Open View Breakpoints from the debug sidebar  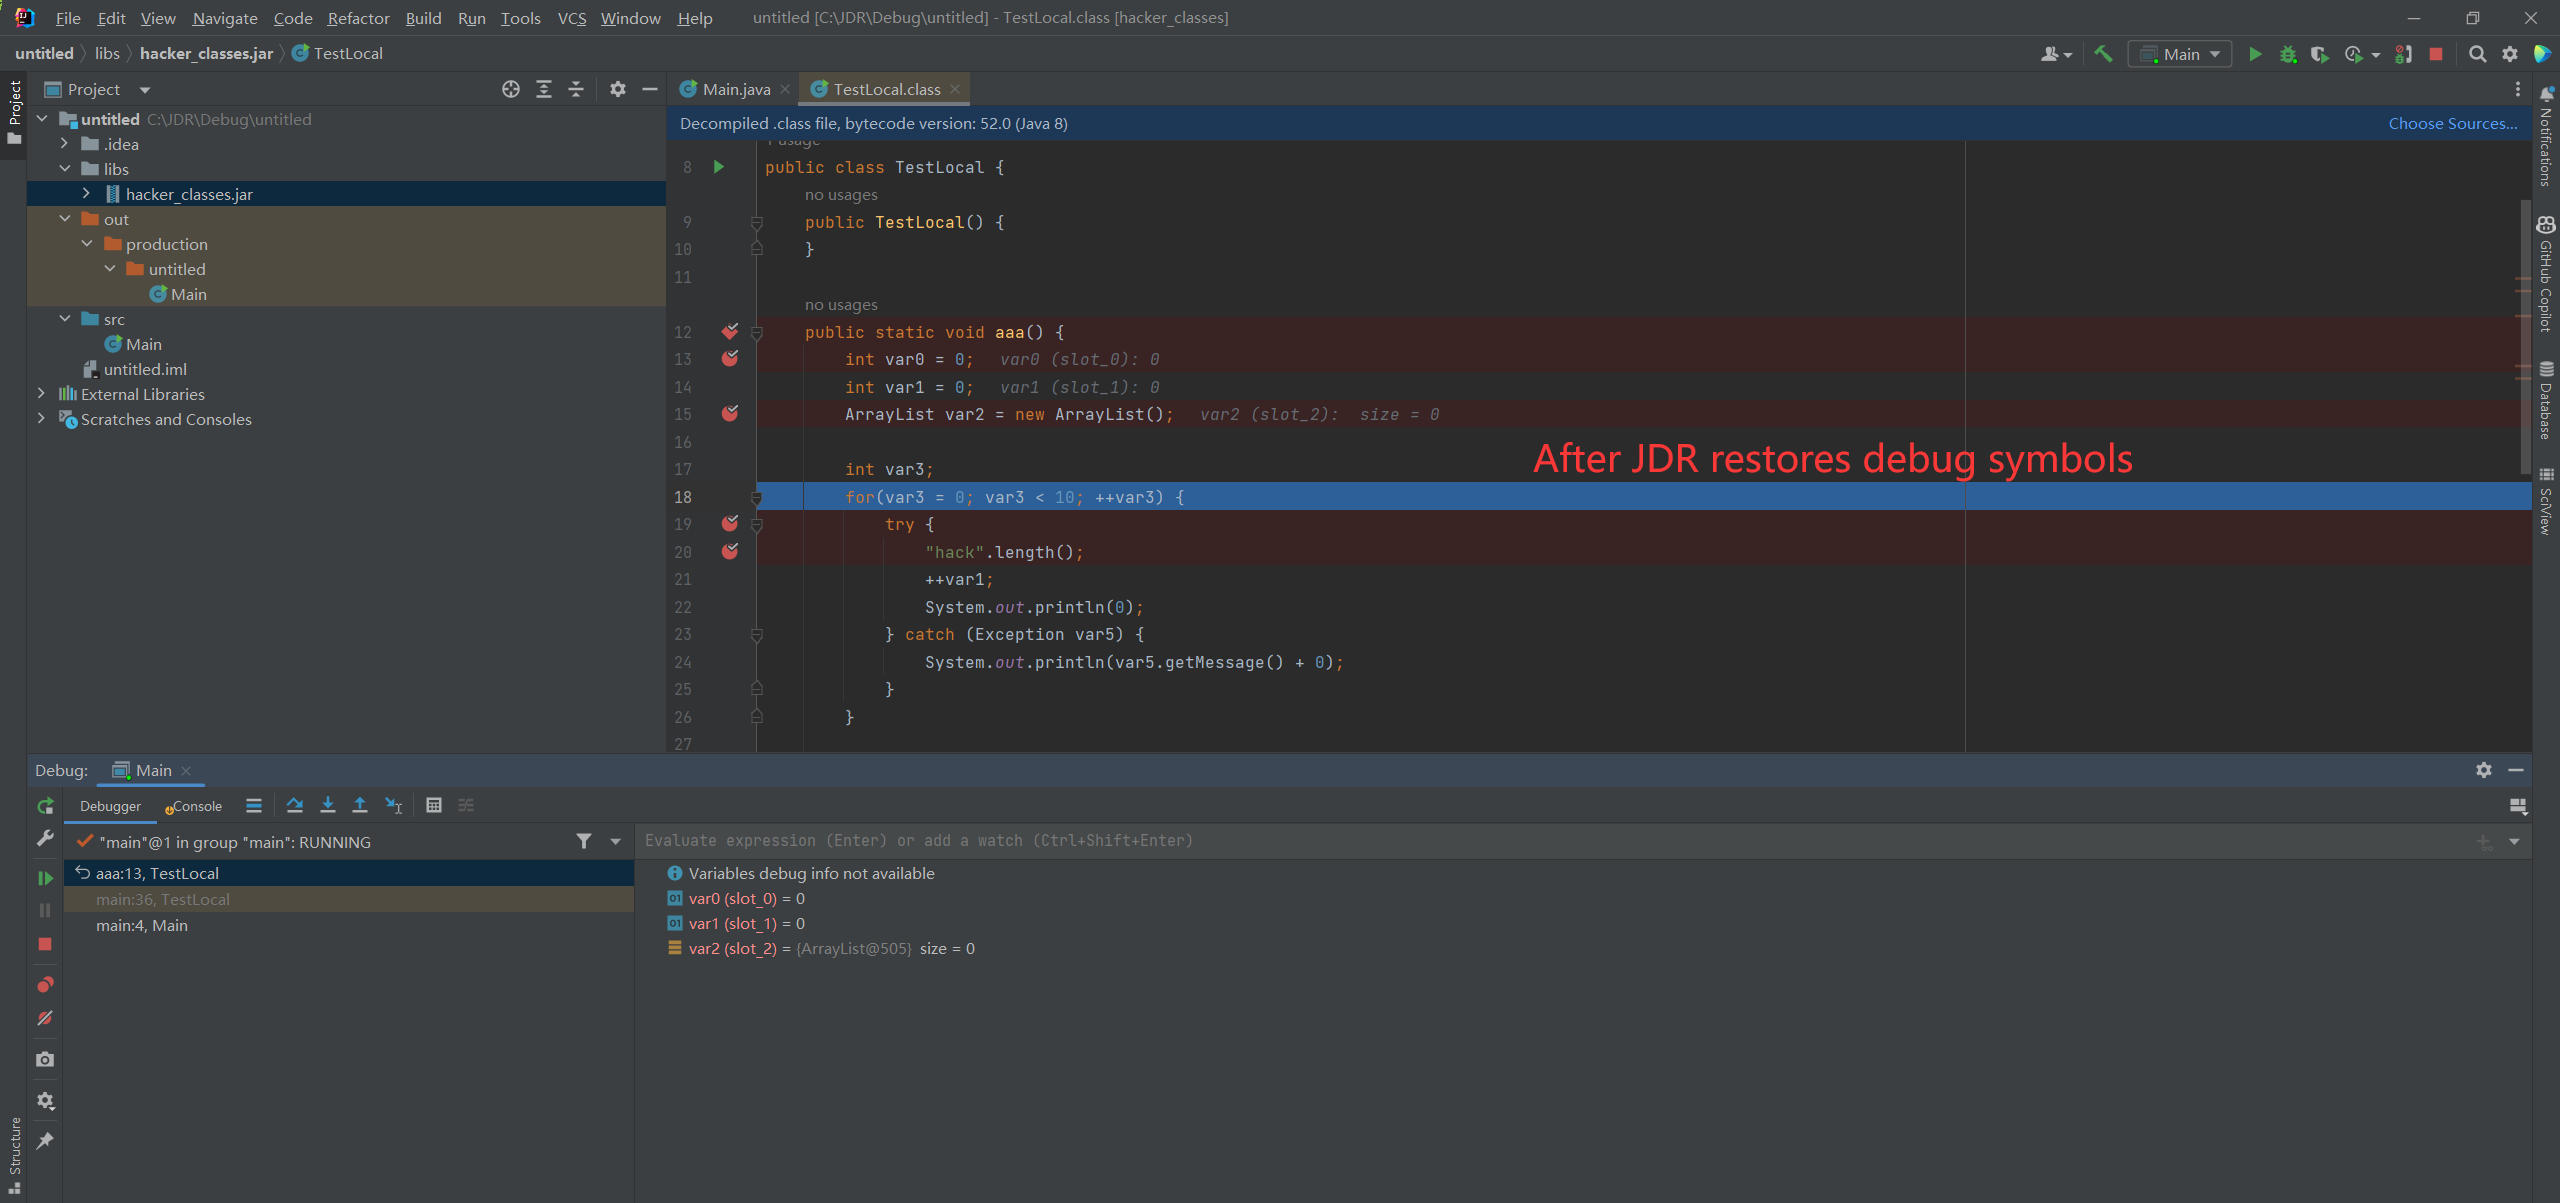[x=45, y=985]
